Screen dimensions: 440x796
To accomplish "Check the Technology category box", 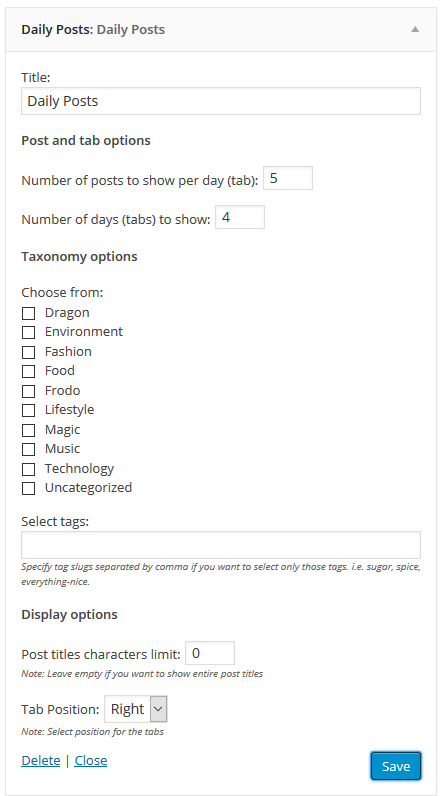I will click(28, 469).
